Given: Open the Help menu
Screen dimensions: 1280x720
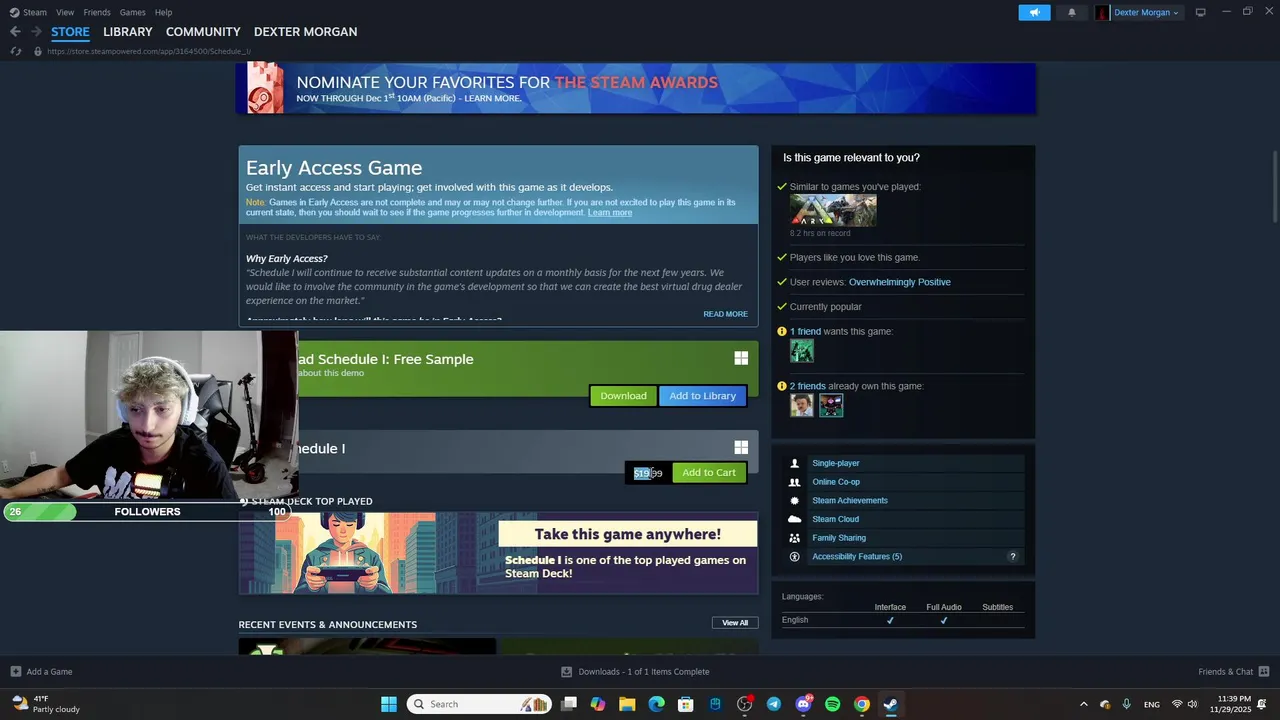Looking at the screenshot, I should [x=164, y=12].
